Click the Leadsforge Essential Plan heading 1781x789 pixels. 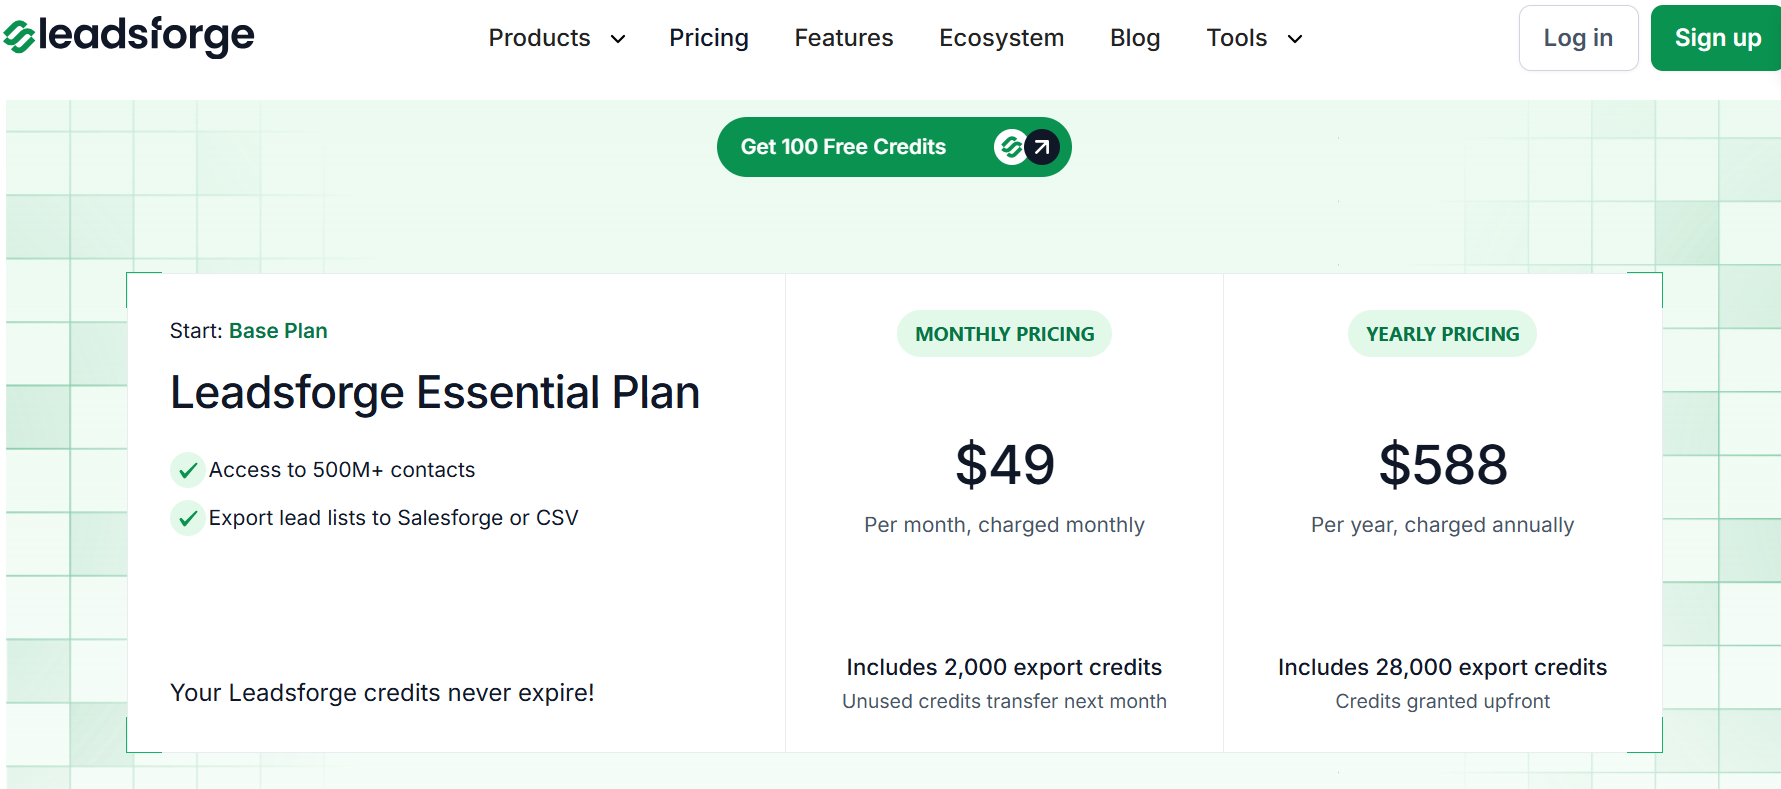pyautogui.click(x=435, y=392)
